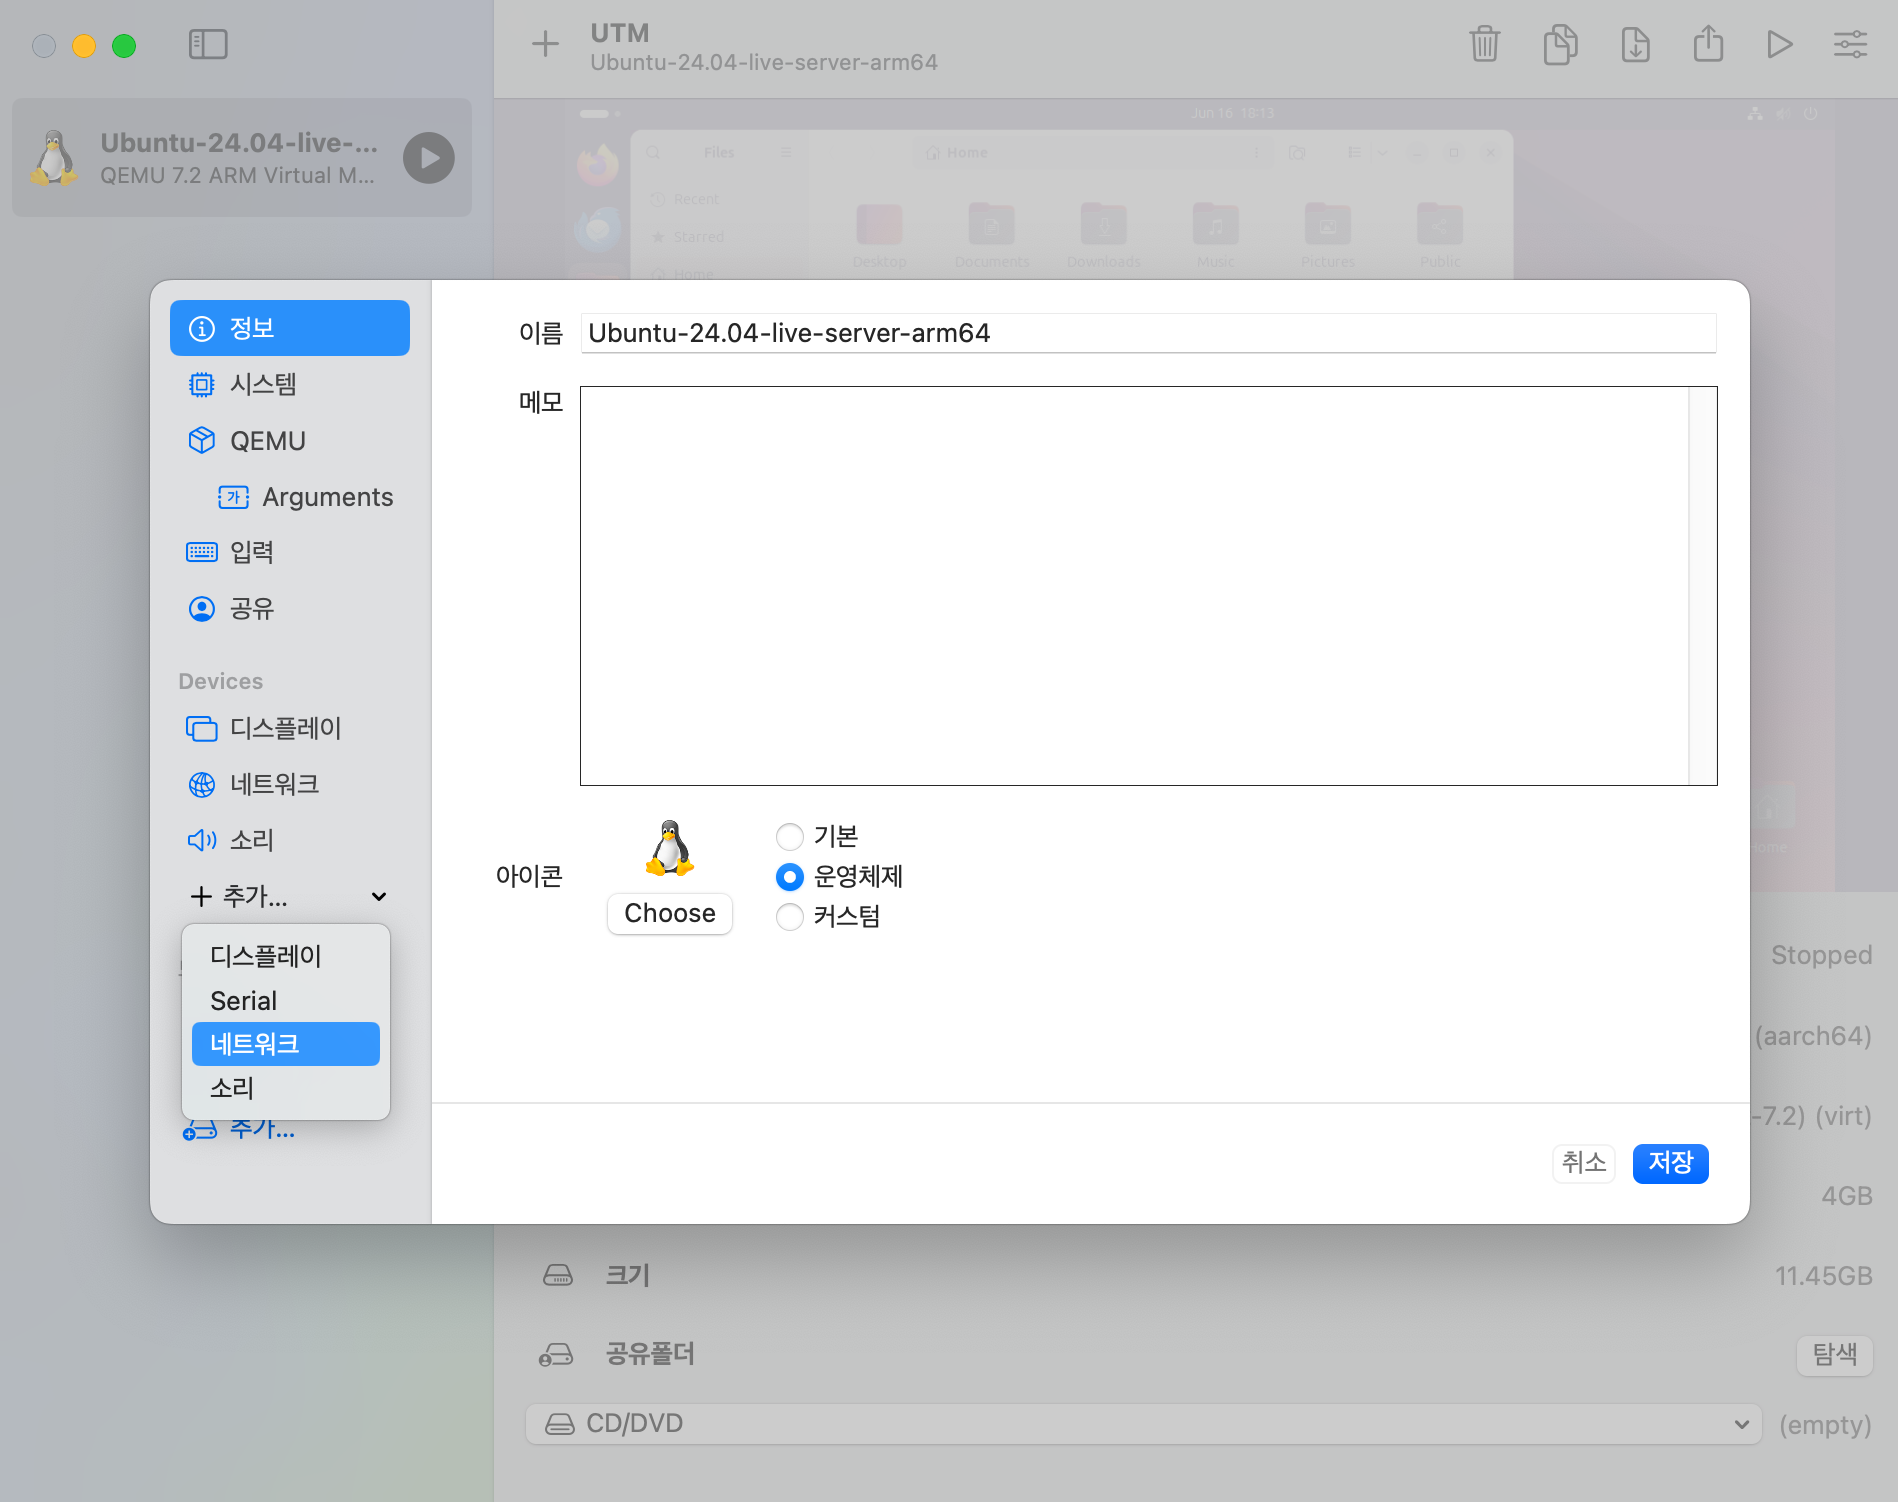Click the 이름 name text field
1898x1502 pixels.
click(x=1148, y=333)
